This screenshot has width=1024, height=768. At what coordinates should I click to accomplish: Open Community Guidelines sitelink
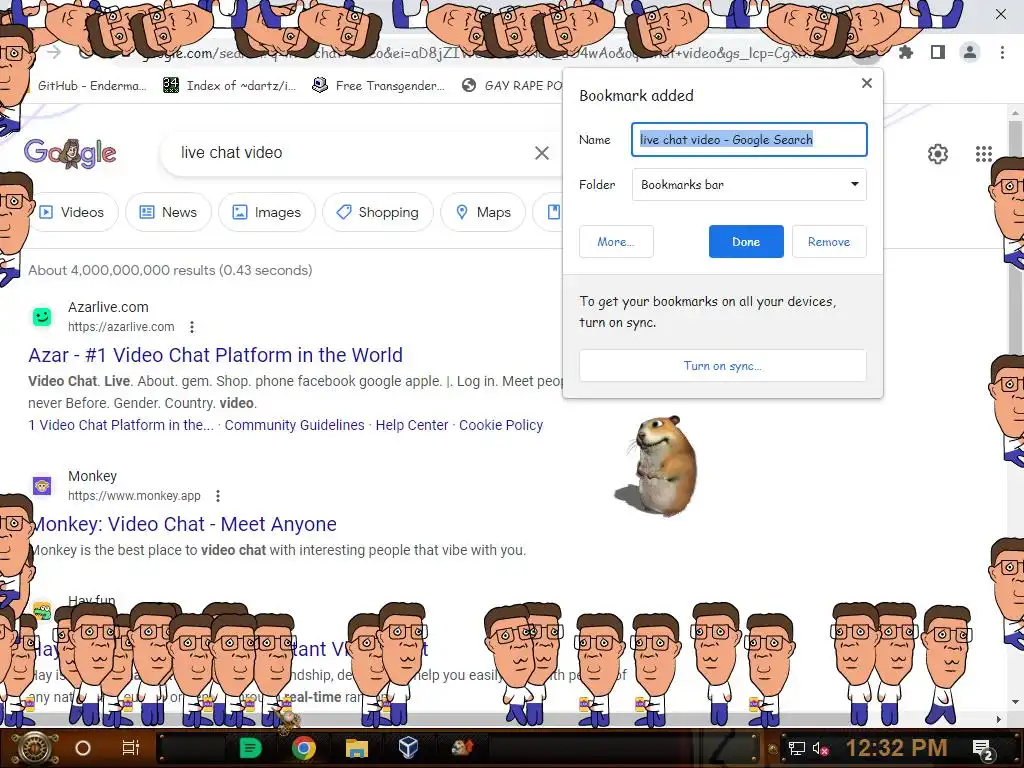pos(295,425)
